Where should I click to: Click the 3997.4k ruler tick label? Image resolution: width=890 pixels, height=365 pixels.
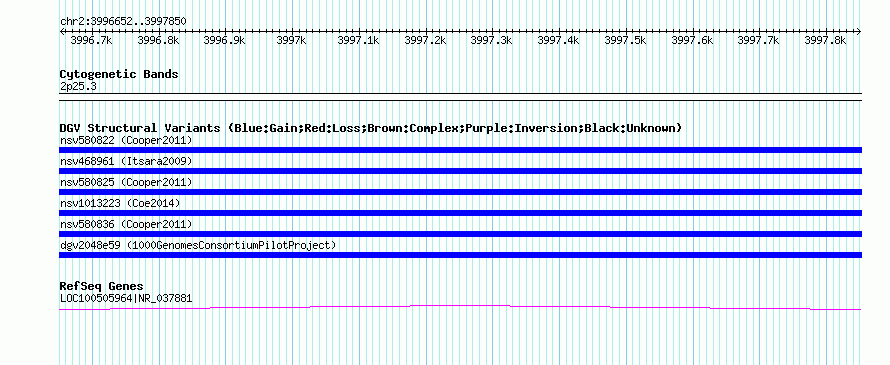559,40
